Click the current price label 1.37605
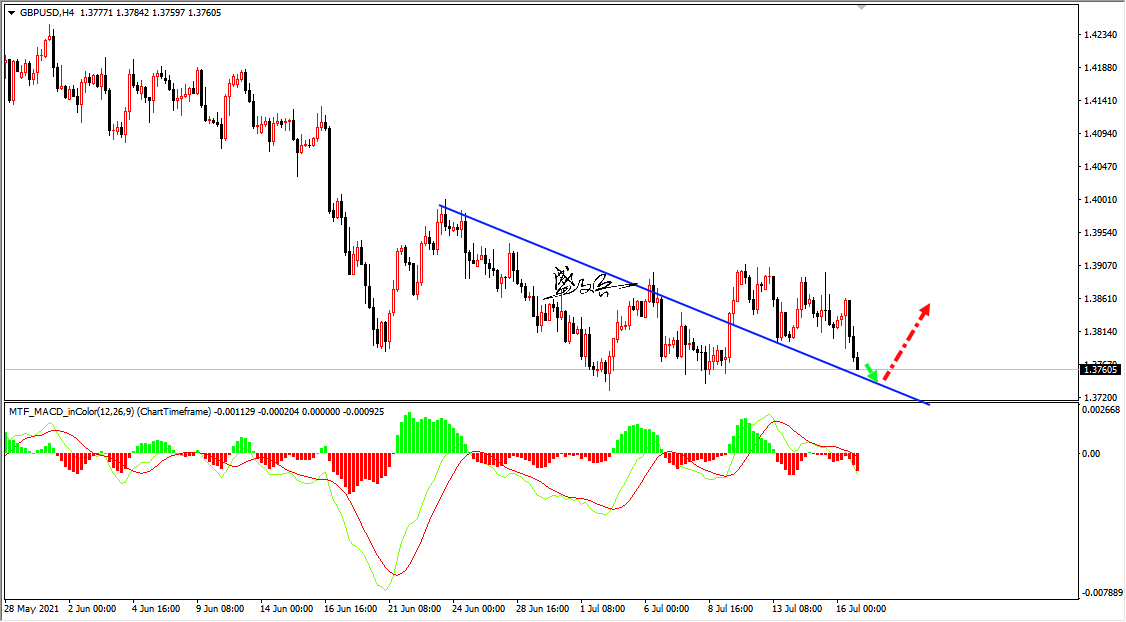The image size is (1126, 622). pyautogui.click(x=1100, y=369)
